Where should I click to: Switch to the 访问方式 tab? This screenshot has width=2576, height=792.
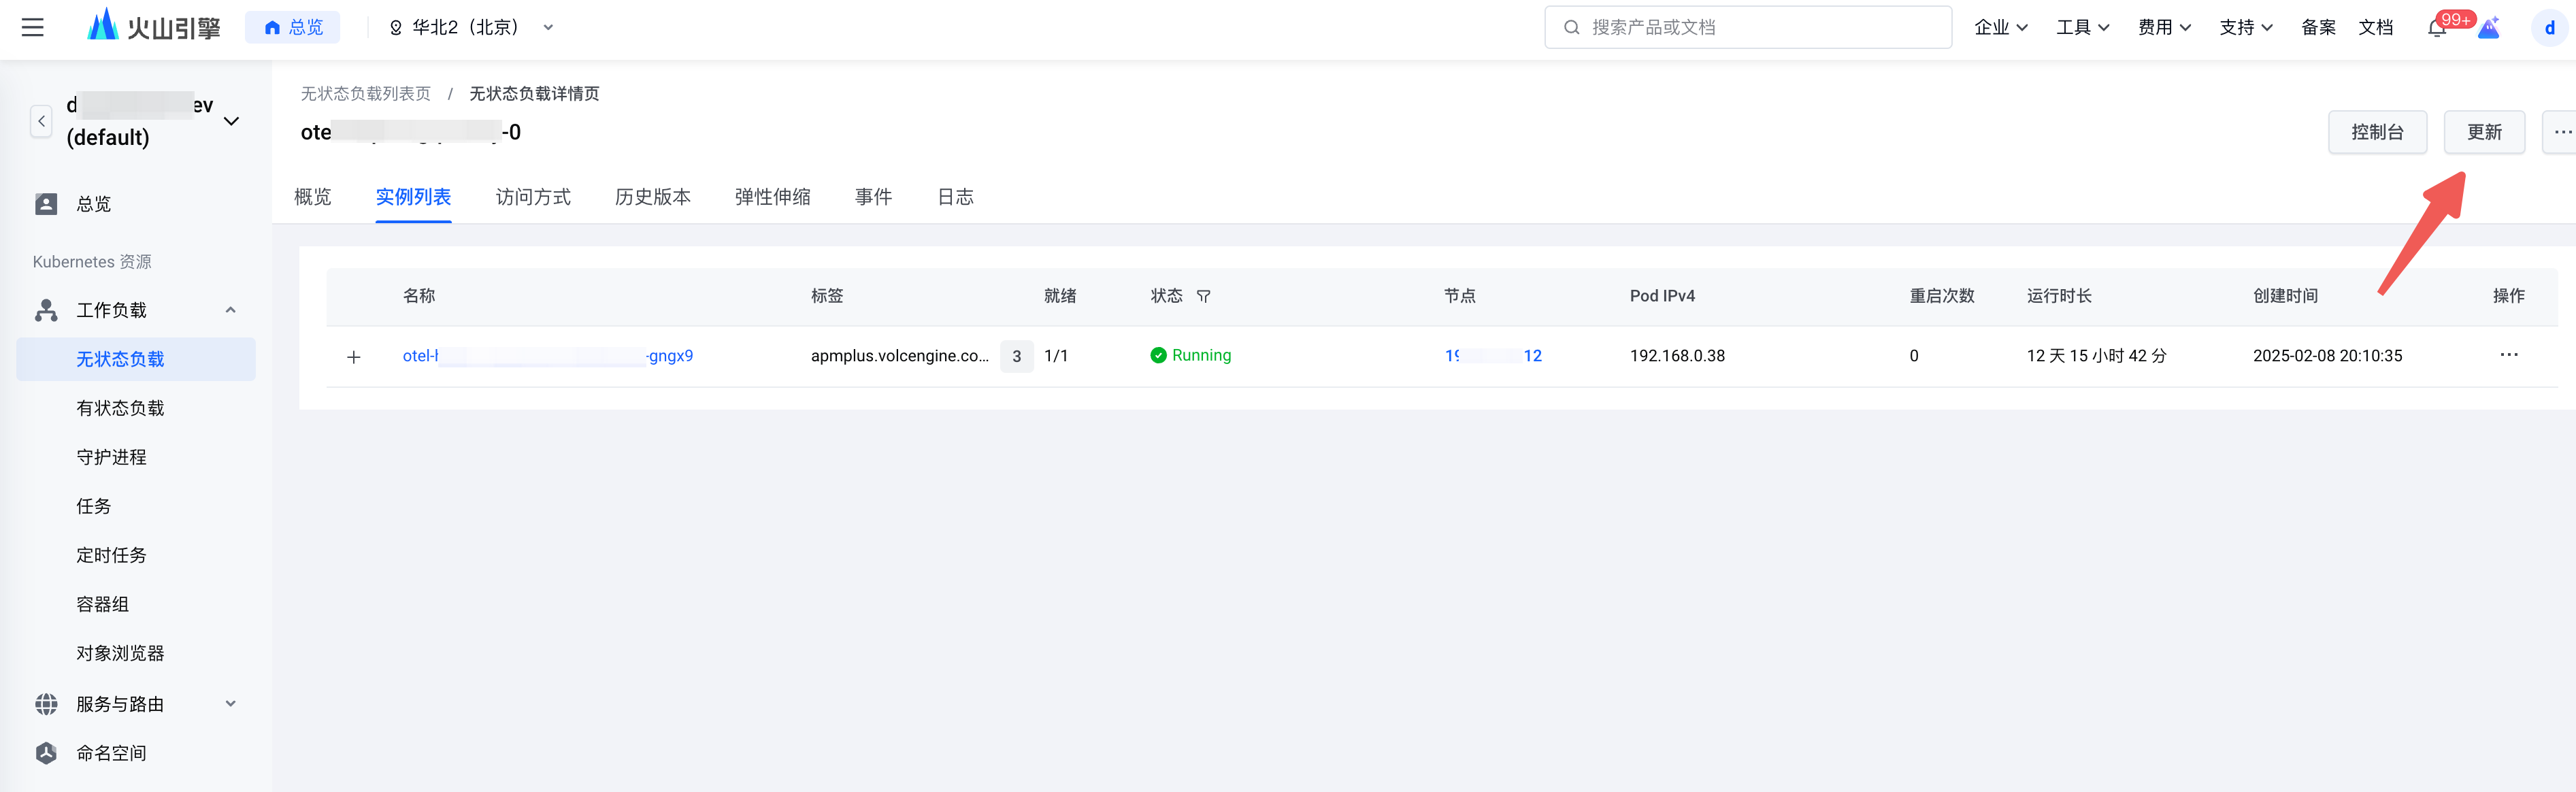click(x=533, y=197)
